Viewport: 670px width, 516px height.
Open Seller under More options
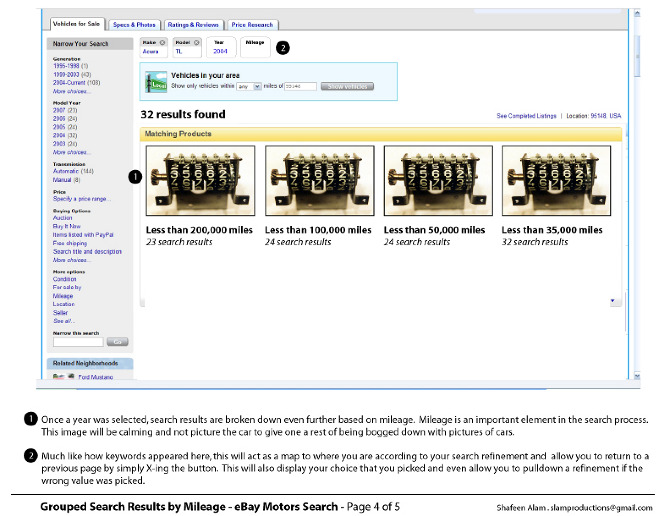[x=60, y=313]
